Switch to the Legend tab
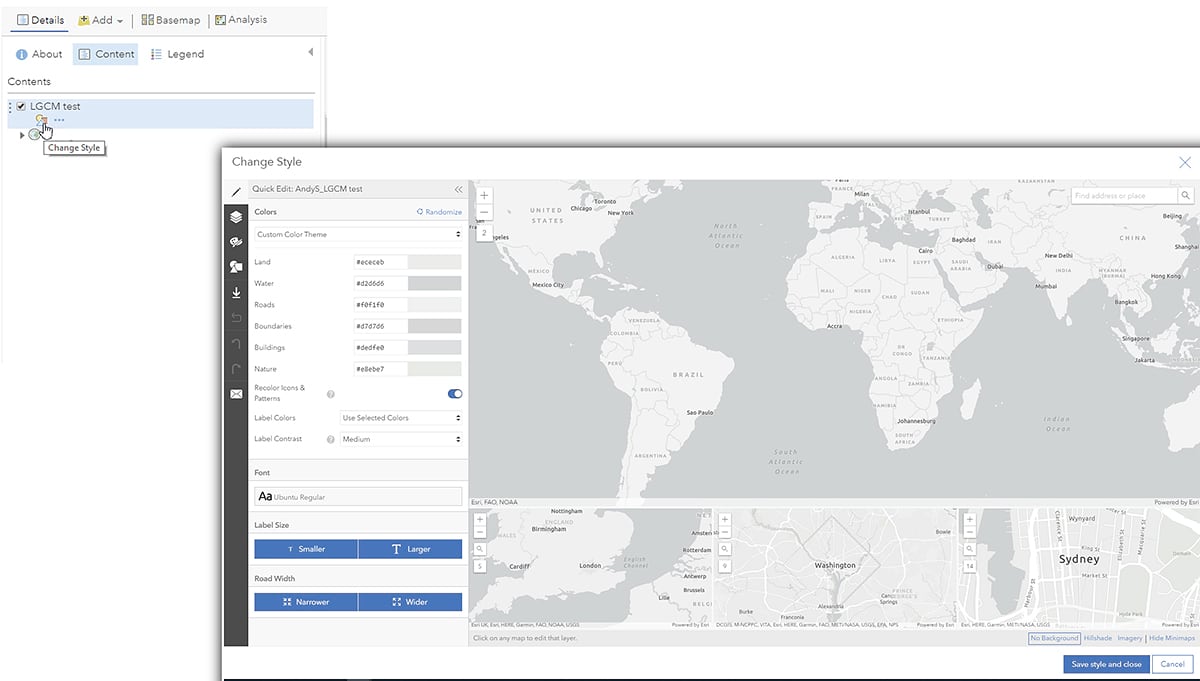The width and height of the screenshot is (1200, 681). click(177, 54)
